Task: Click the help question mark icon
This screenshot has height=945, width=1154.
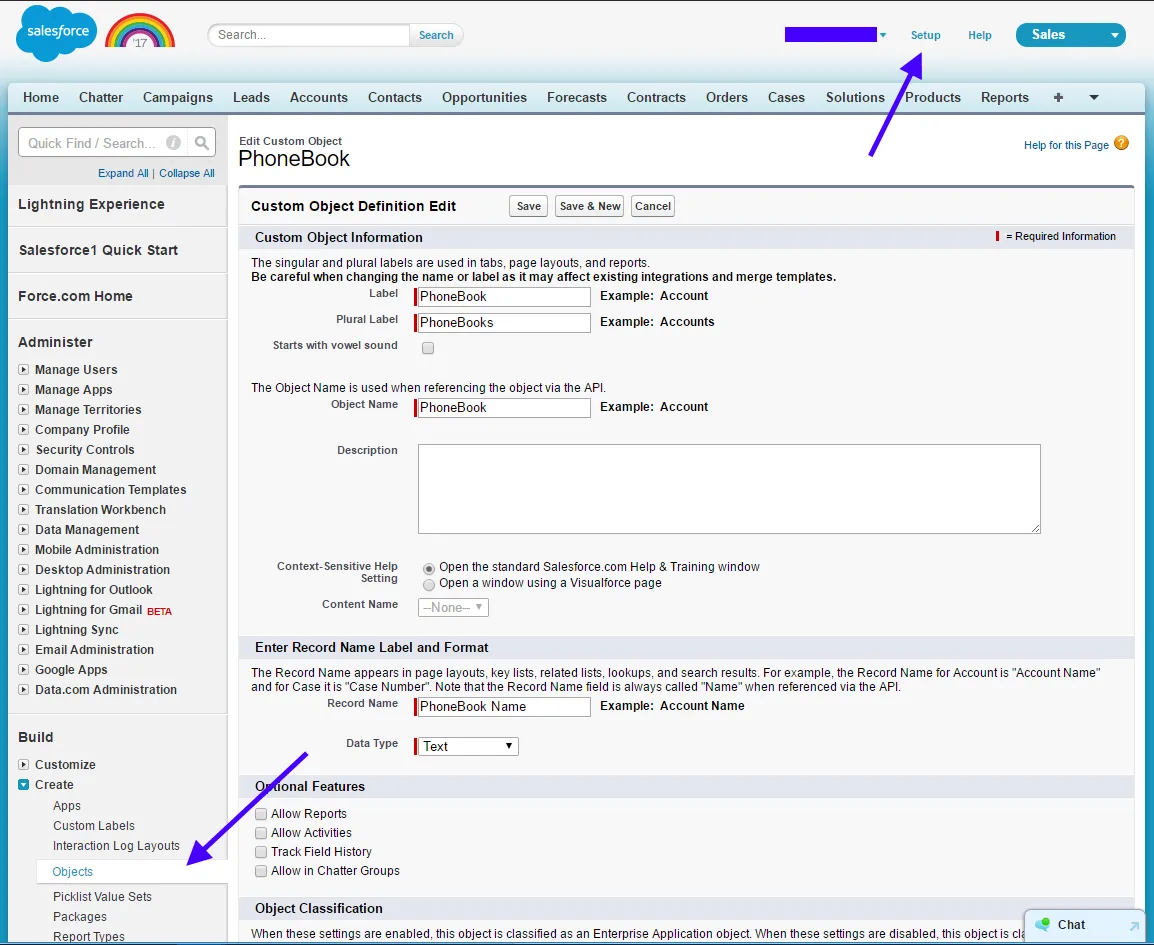Action: tap(1121, 144)
